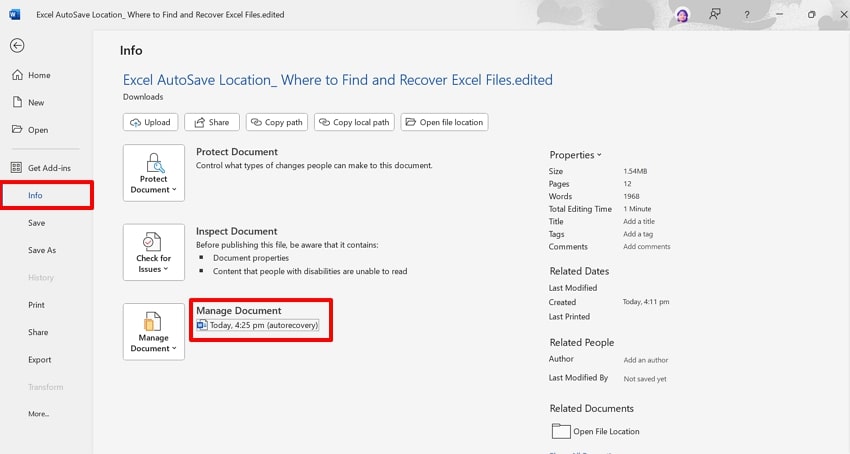The width and height of the screenshot is (850, 454).
Task: Click the 1.54MB size value
Action: tap(635, 171)
